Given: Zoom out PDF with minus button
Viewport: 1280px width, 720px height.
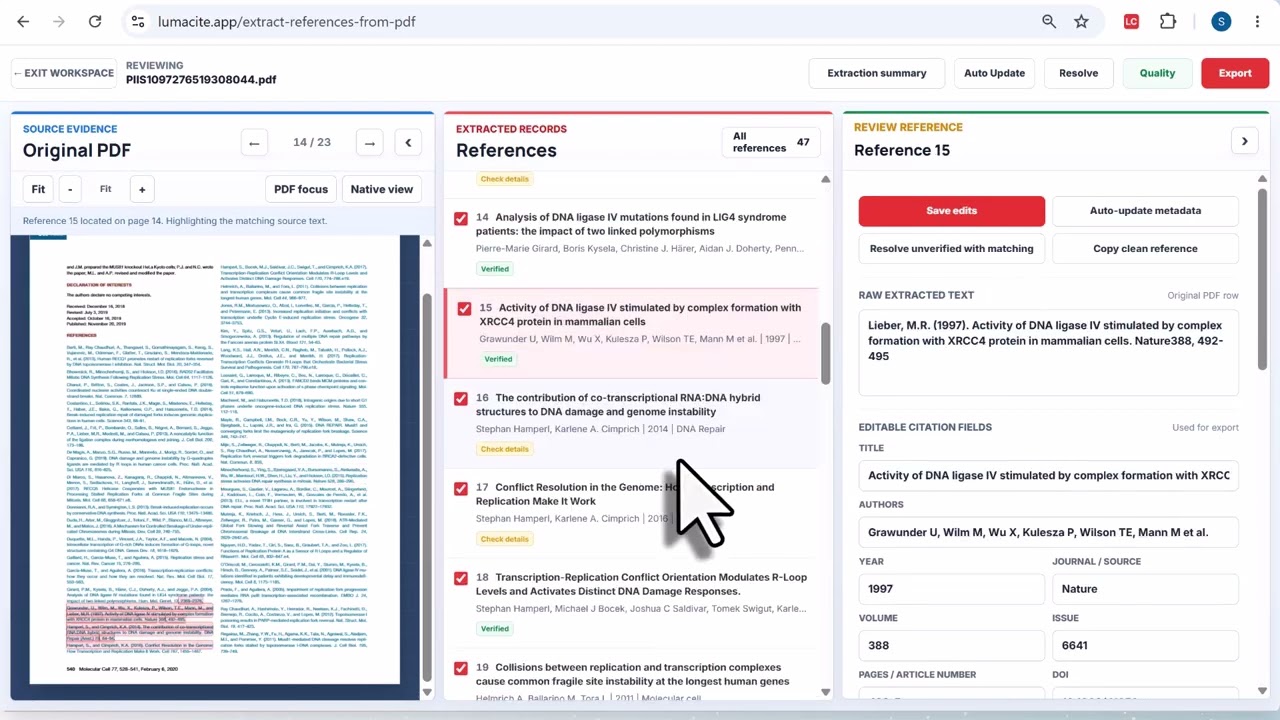Looking at the screenshot, I should [x=70, y=189].
